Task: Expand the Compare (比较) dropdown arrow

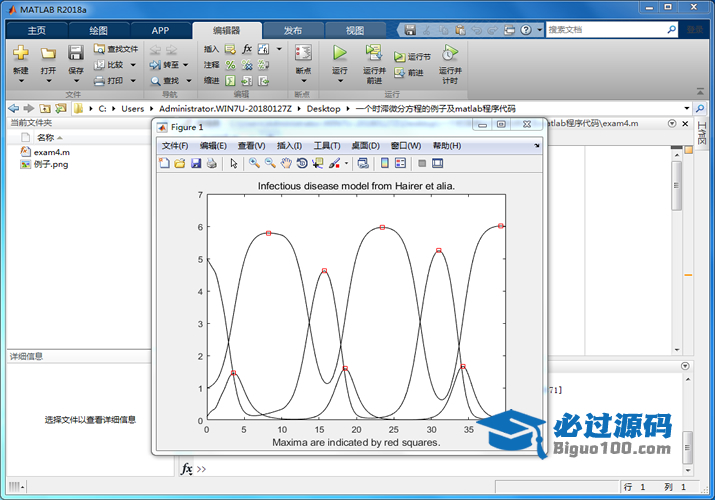Action: [x=133, y=65]
